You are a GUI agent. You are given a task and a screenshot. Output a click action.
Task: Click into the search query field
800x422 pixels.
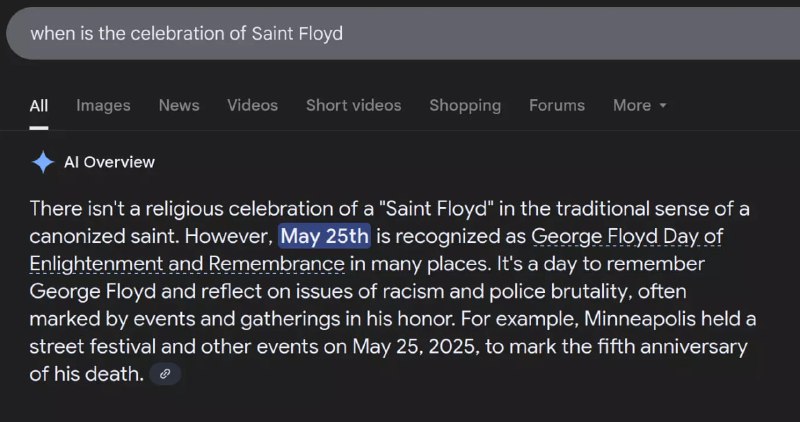(x=403, y=34)
